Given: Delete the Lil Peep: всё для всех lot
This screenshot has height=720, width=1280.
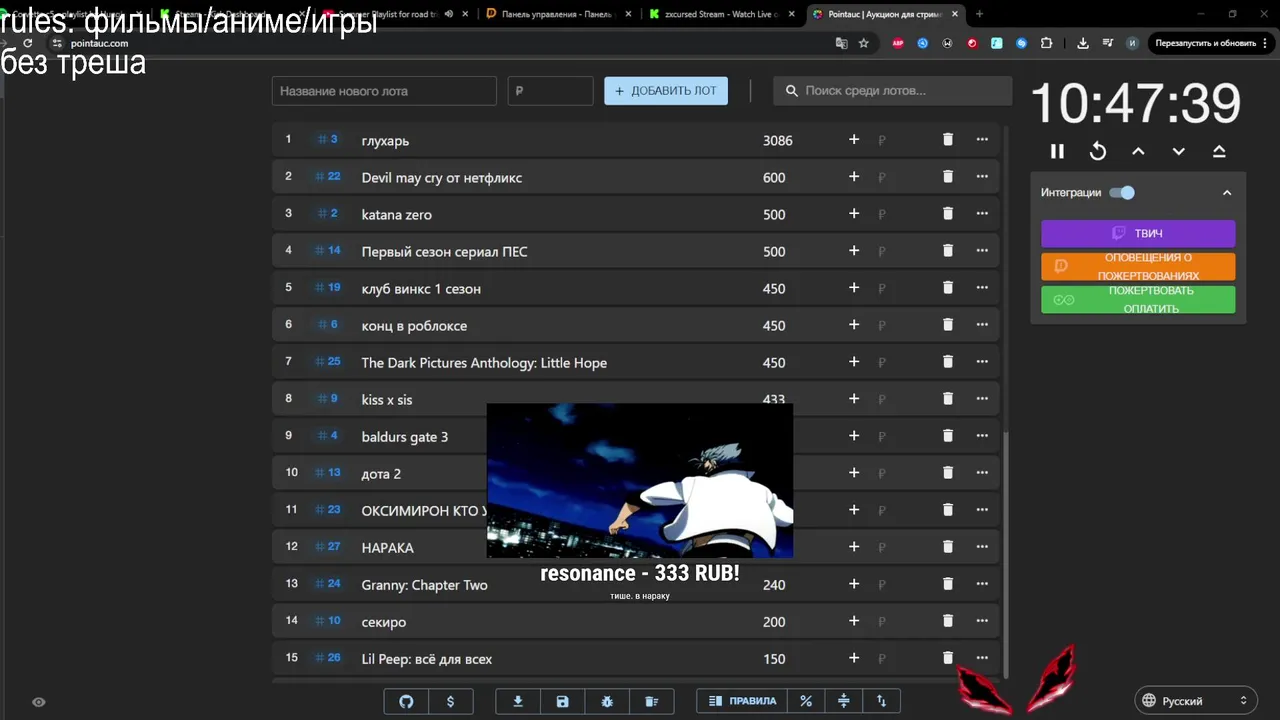Looking at the screenshot, I should click(948, 658).
